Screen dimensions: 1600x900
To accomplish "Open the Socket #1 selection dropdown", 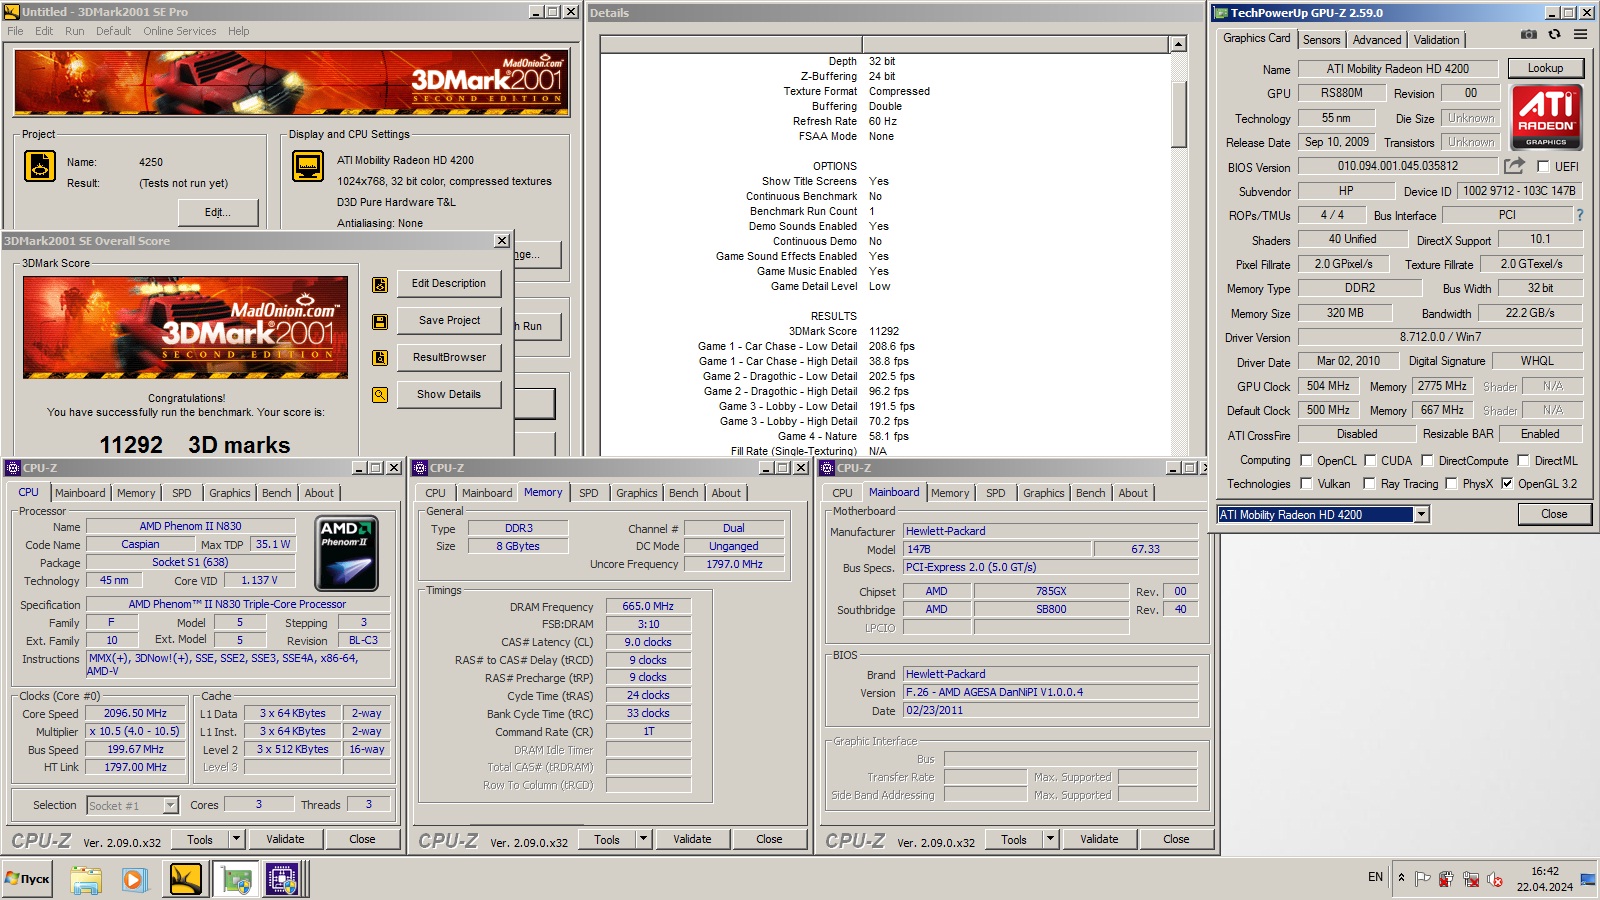I will point(170,805).
